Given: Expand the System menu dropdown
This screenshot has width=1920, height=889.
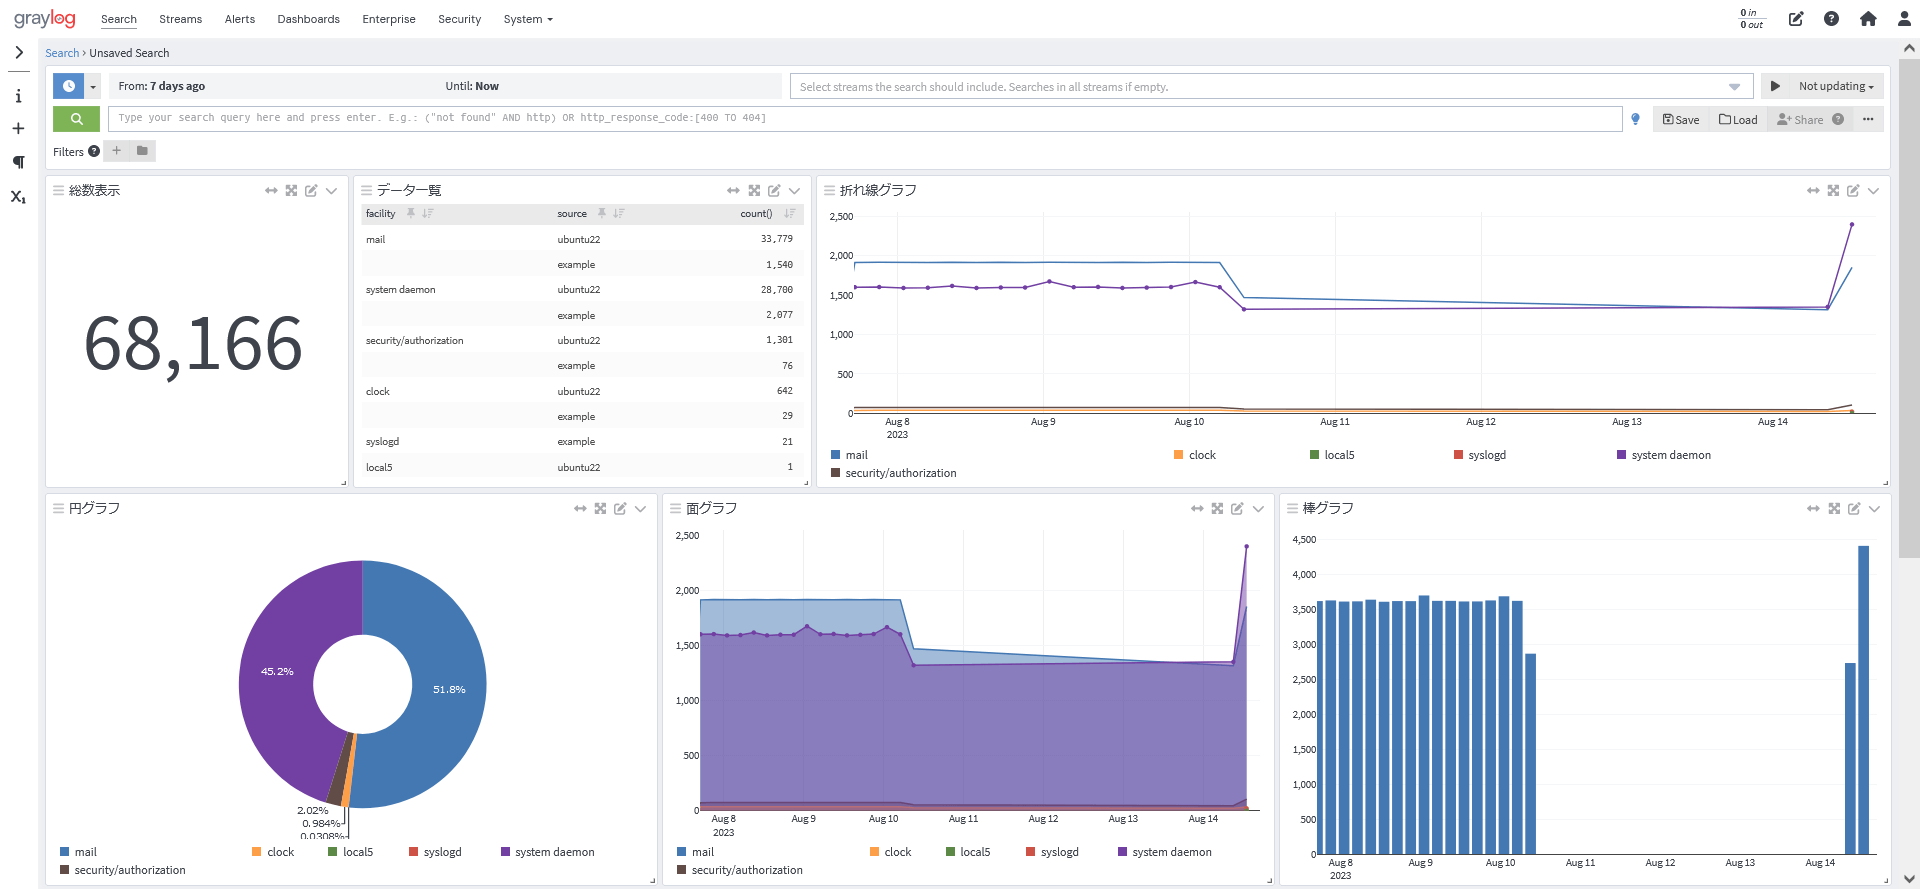Looking at the screenshot, I should click(x=527, y=19).
